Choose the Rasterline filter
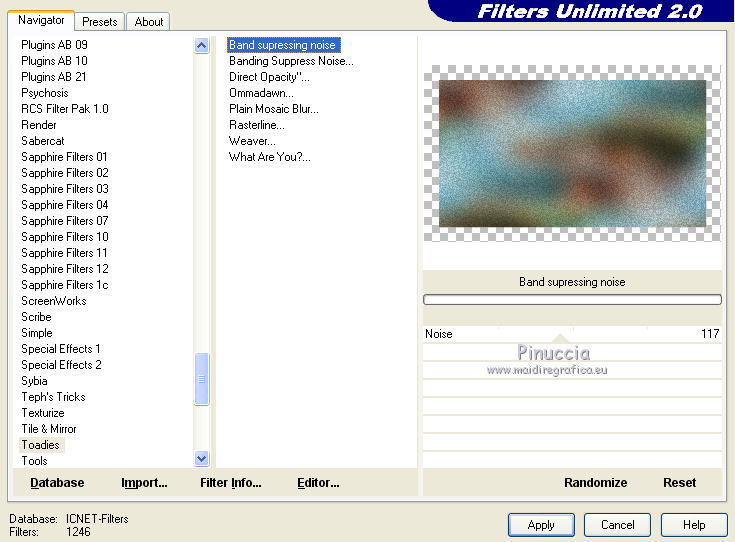The image size is (735, 542). tap(256, 125)
